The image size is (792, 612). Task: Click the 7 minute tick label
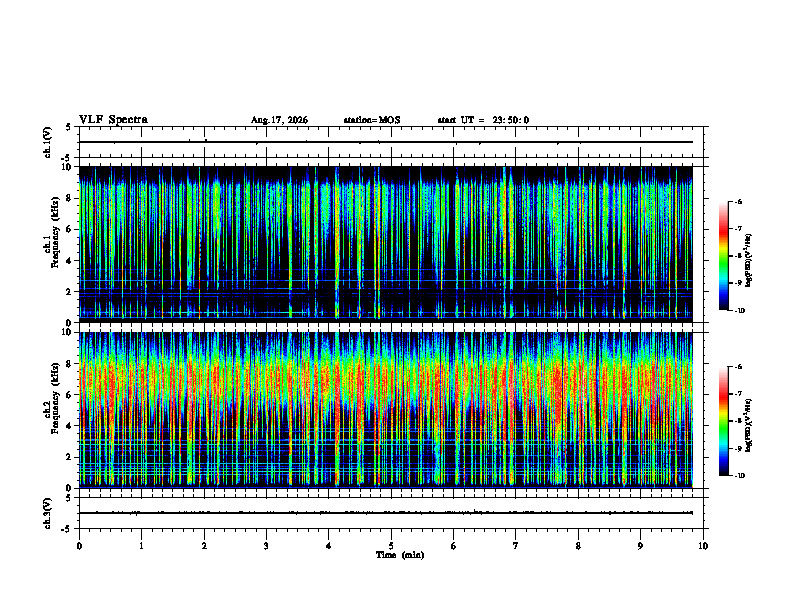[x=516, y=546]
